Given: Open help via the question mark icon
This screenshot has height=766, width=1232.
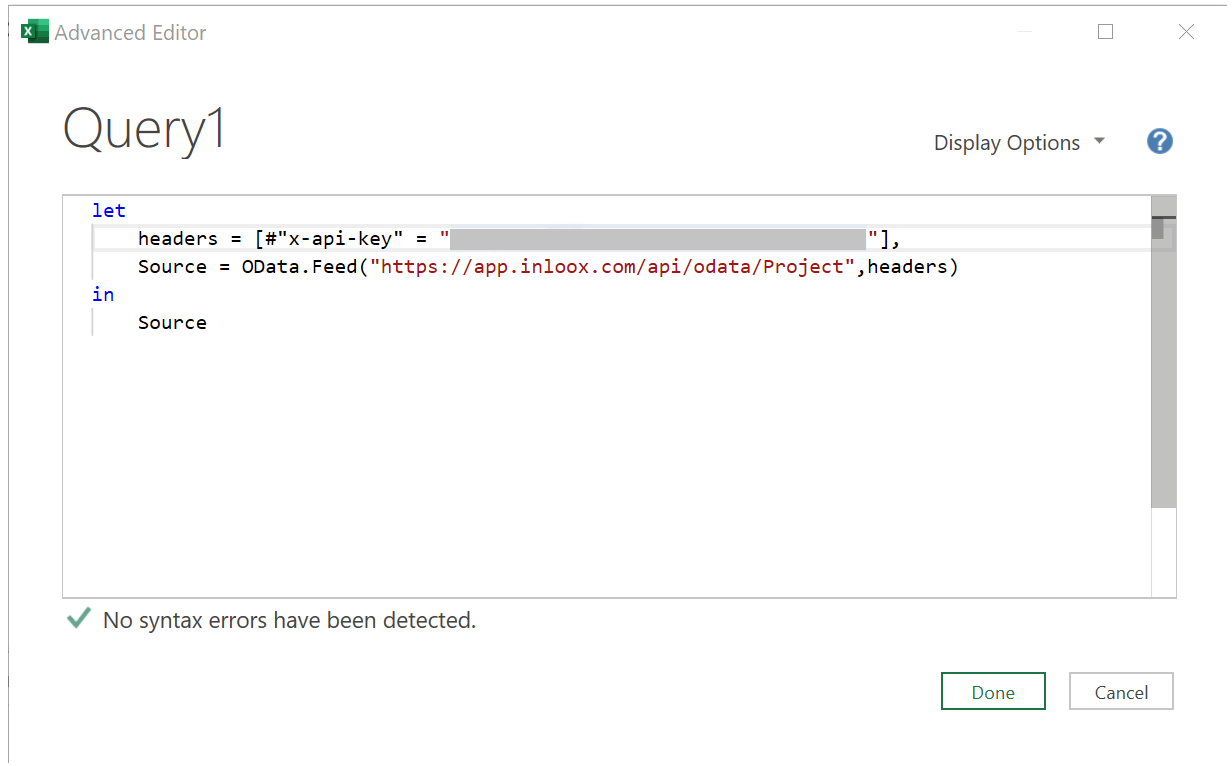Looking at the screenshot, I should coord(1159,141).
